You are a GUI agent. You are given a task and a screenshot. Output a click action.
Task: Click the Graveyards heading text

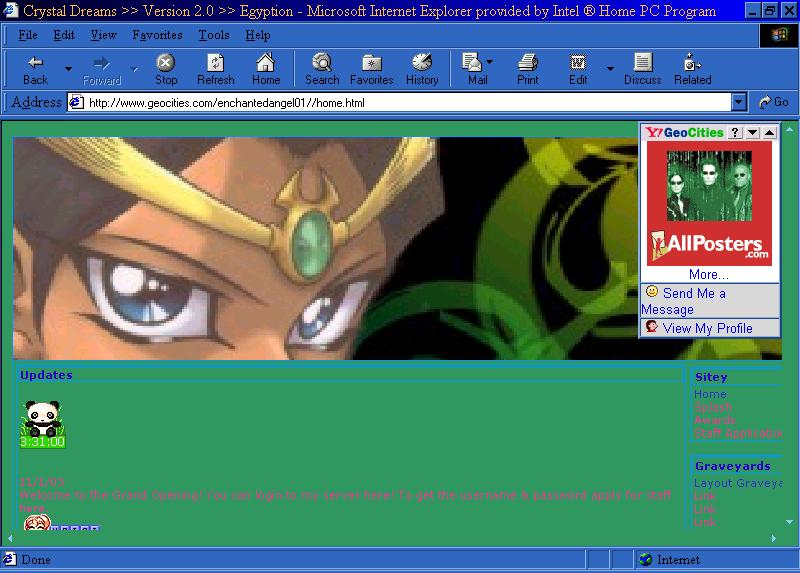click(x=733, y=466)
